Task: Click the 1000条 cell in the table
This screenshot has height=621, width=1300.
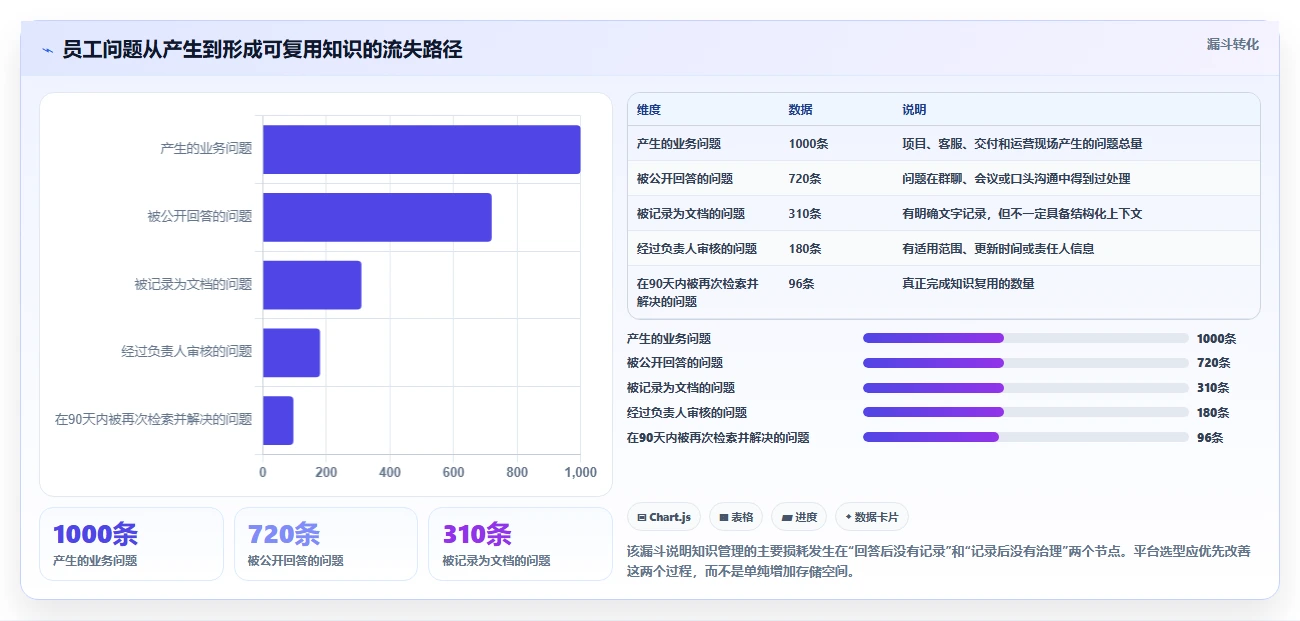Action: pos(808,144)
